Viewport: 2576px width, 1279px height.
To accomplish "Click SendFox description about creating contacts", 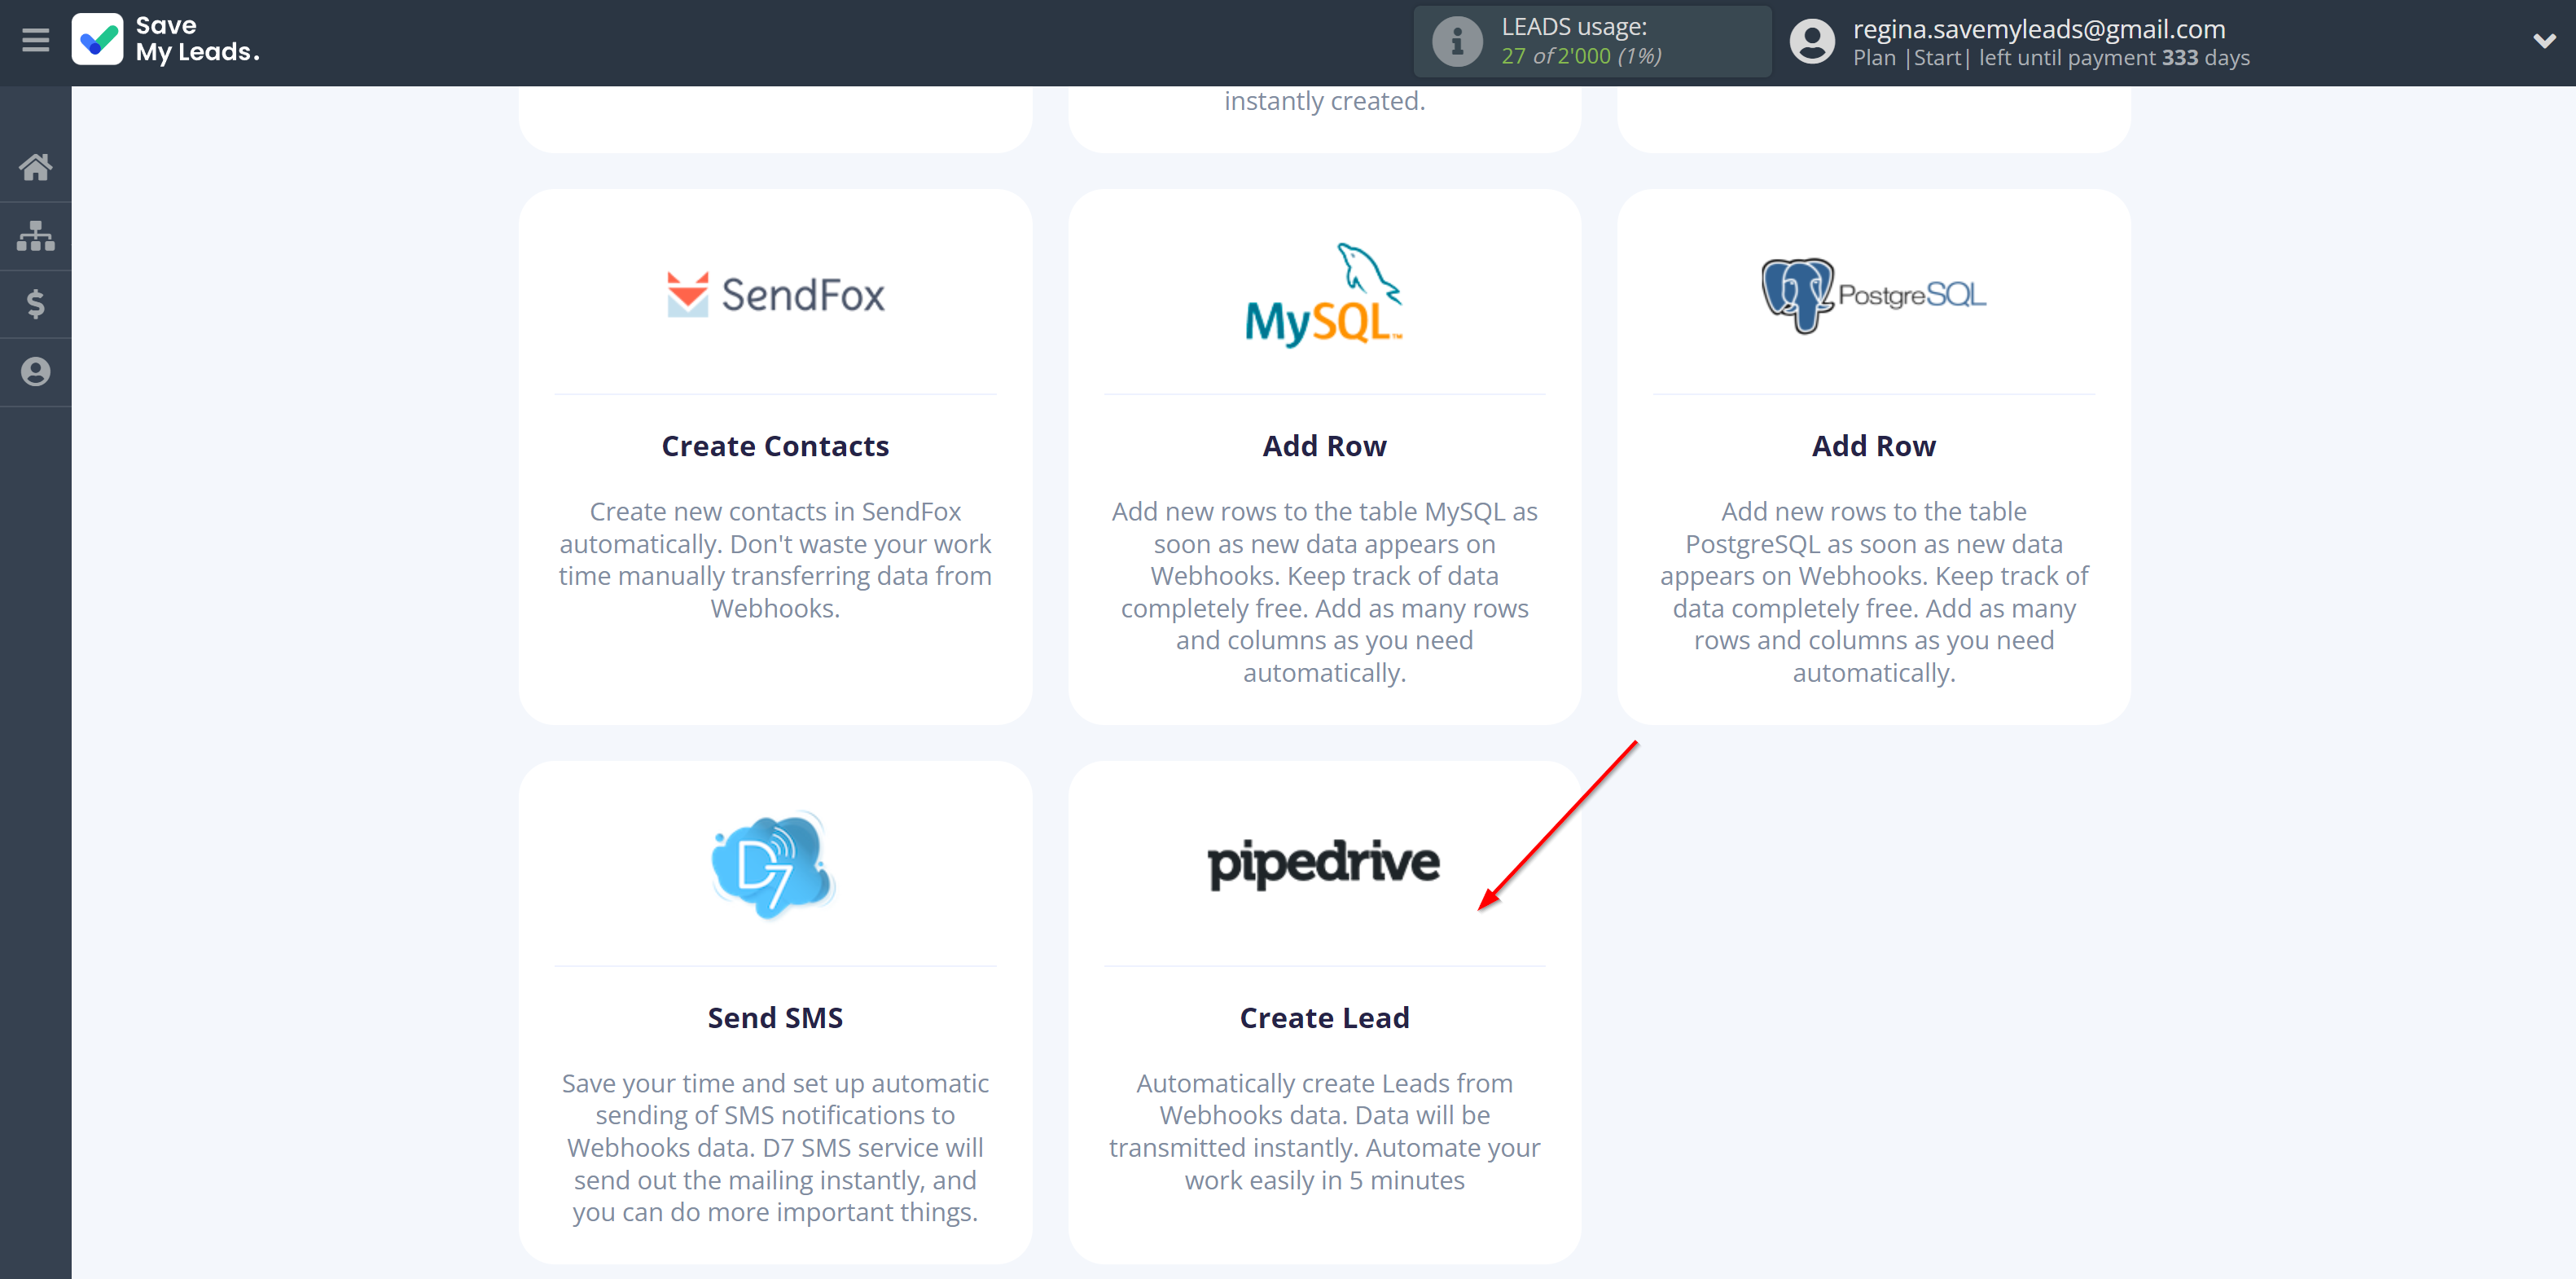I will 775,560.
